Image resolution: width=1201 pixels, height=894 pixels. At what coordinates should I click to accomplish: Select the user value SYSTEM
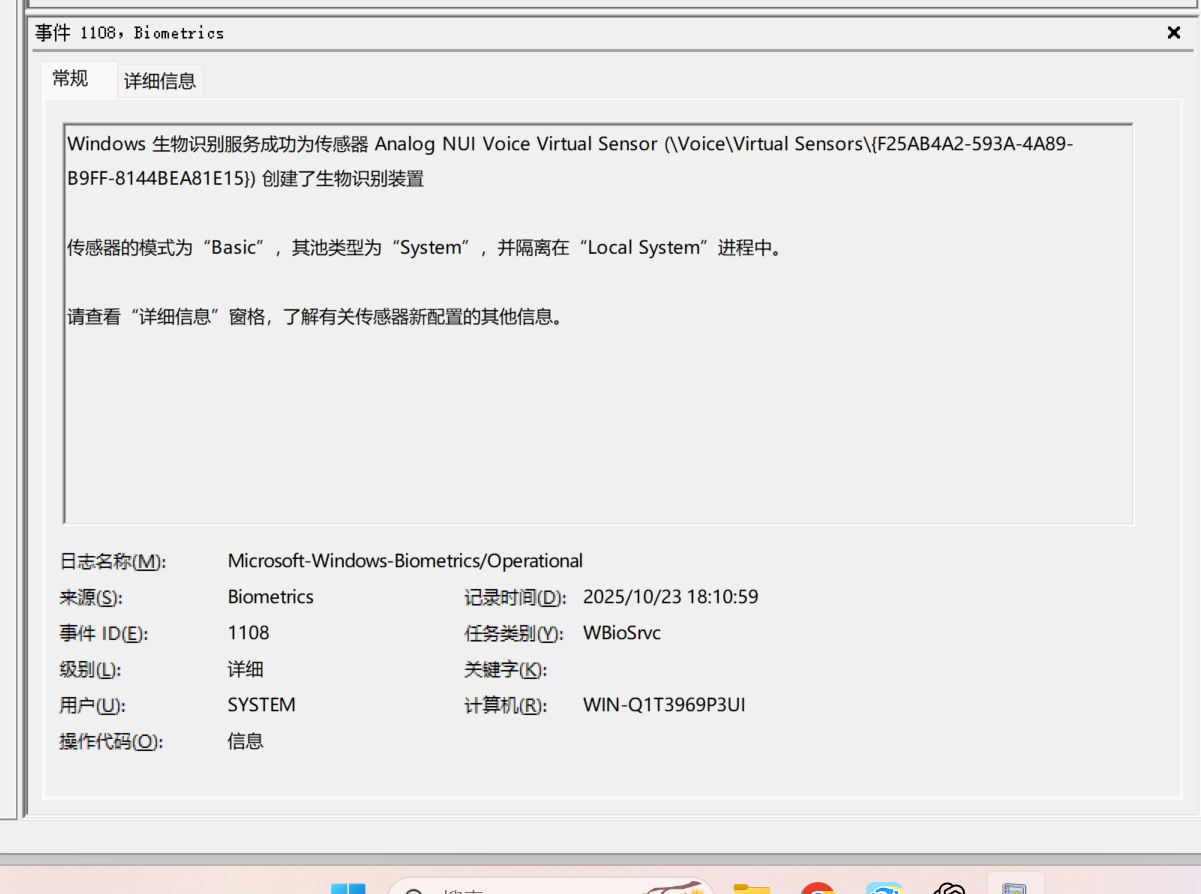(x=262, y=705)
